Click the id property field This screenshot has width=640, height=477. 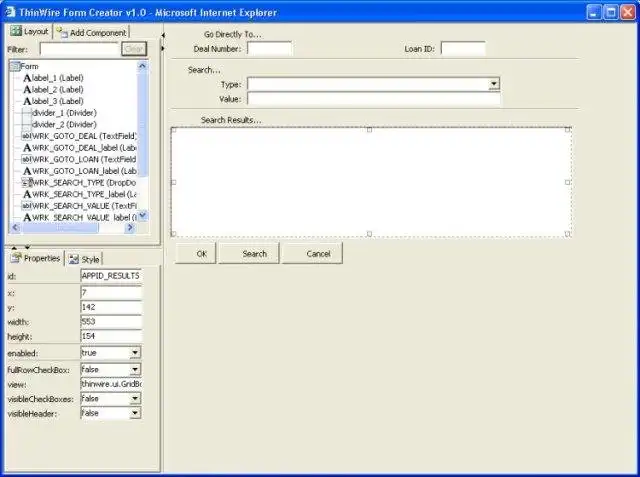click(x=111, y=276)
